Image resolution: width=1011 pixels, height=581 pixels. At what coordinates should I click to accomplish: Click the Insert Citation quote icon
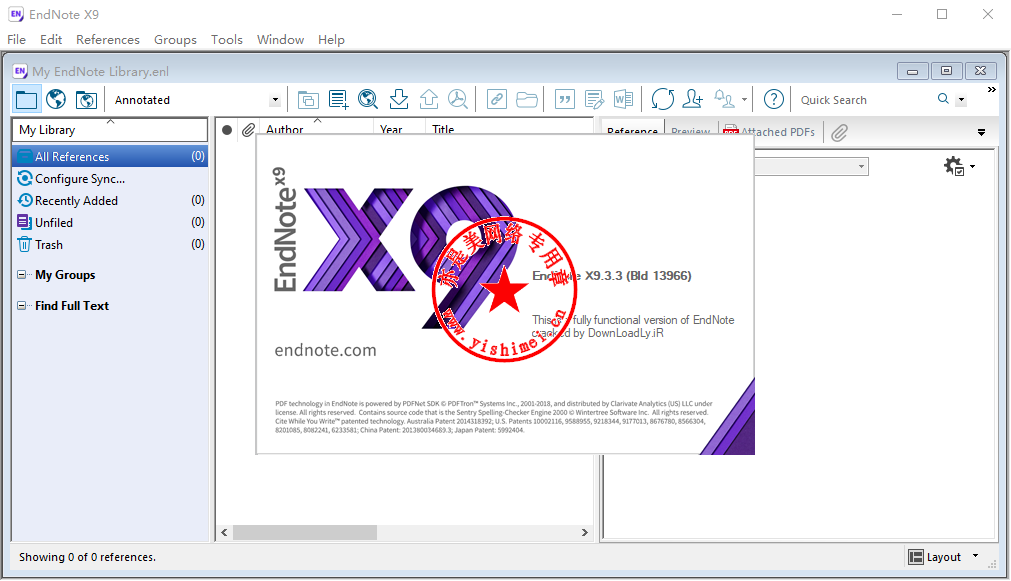click(x=564, y=99)
